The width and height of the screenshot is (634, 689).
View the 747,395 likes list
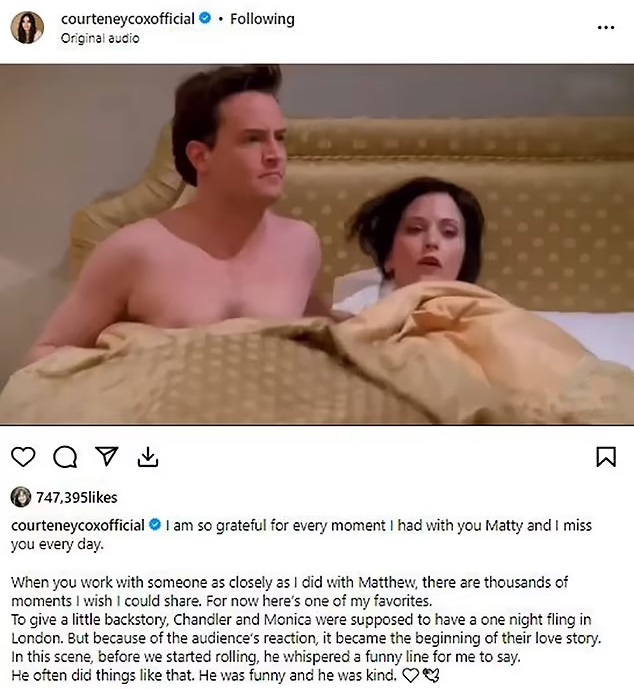[x=77, y=497]
